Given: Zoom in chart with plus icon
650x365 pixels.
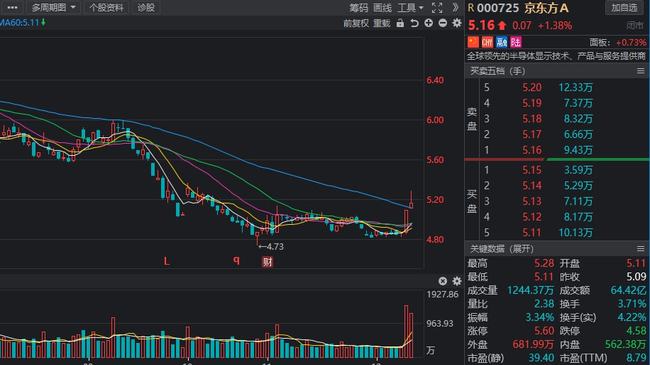Looking at the screenshot, I should 429,23.
